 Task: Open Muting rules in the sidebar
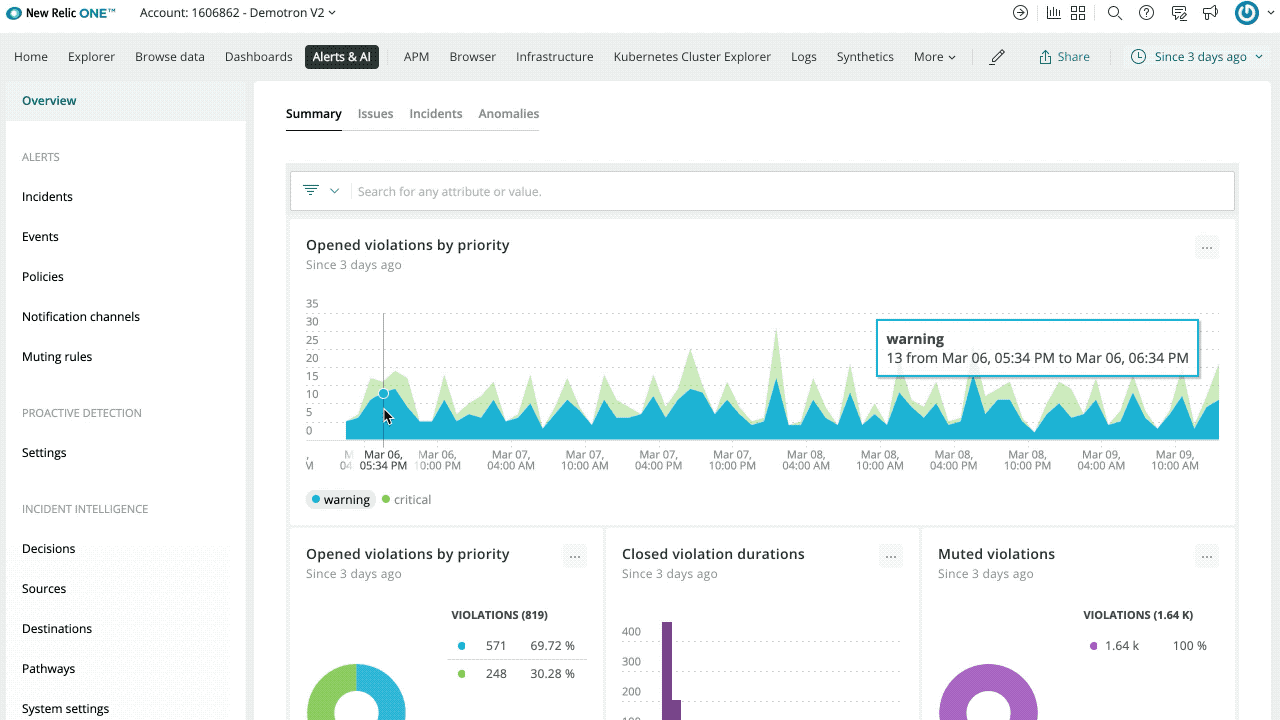click(x=57, y=356)
